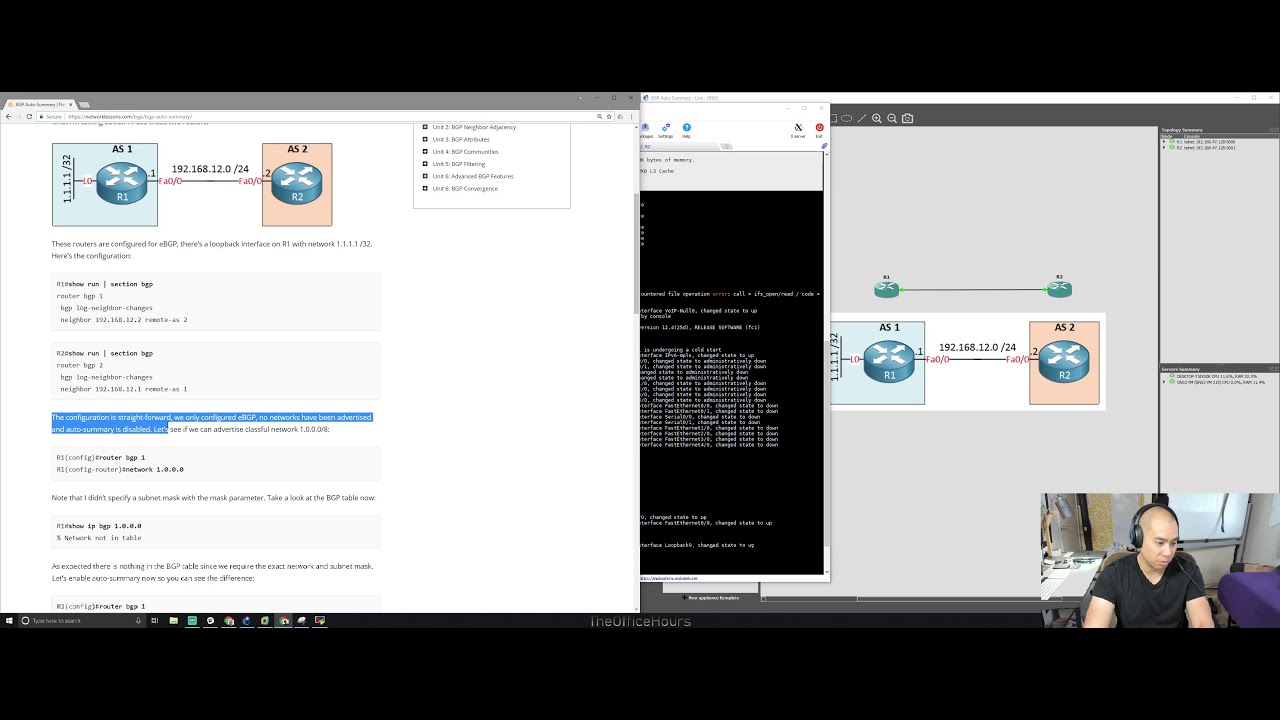Image resolution: width=1280 pixels, height=720 pixels.
Task: Expand Unit 4: BGP Communities
Action: (x=425, y=151)
